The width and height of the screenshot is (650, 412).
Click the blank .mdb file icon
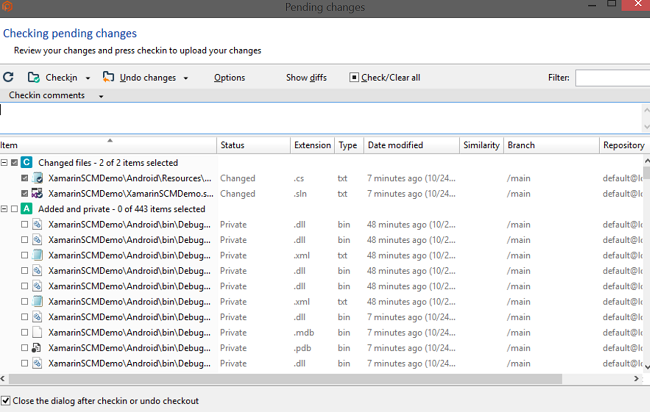(x=37, y=332)
